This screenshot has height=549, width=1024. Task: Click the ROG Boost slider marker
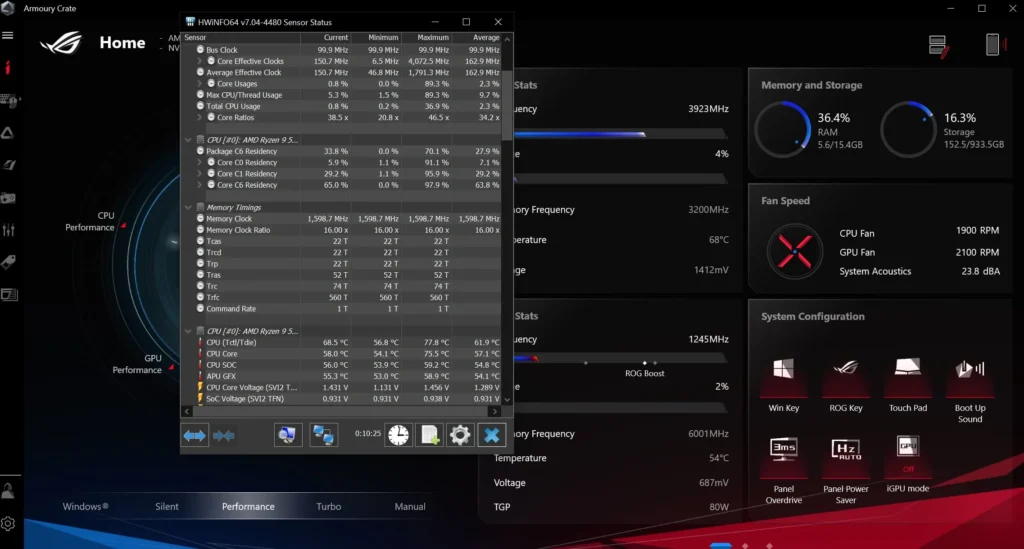pyautogui.click(x=645, y=363)
